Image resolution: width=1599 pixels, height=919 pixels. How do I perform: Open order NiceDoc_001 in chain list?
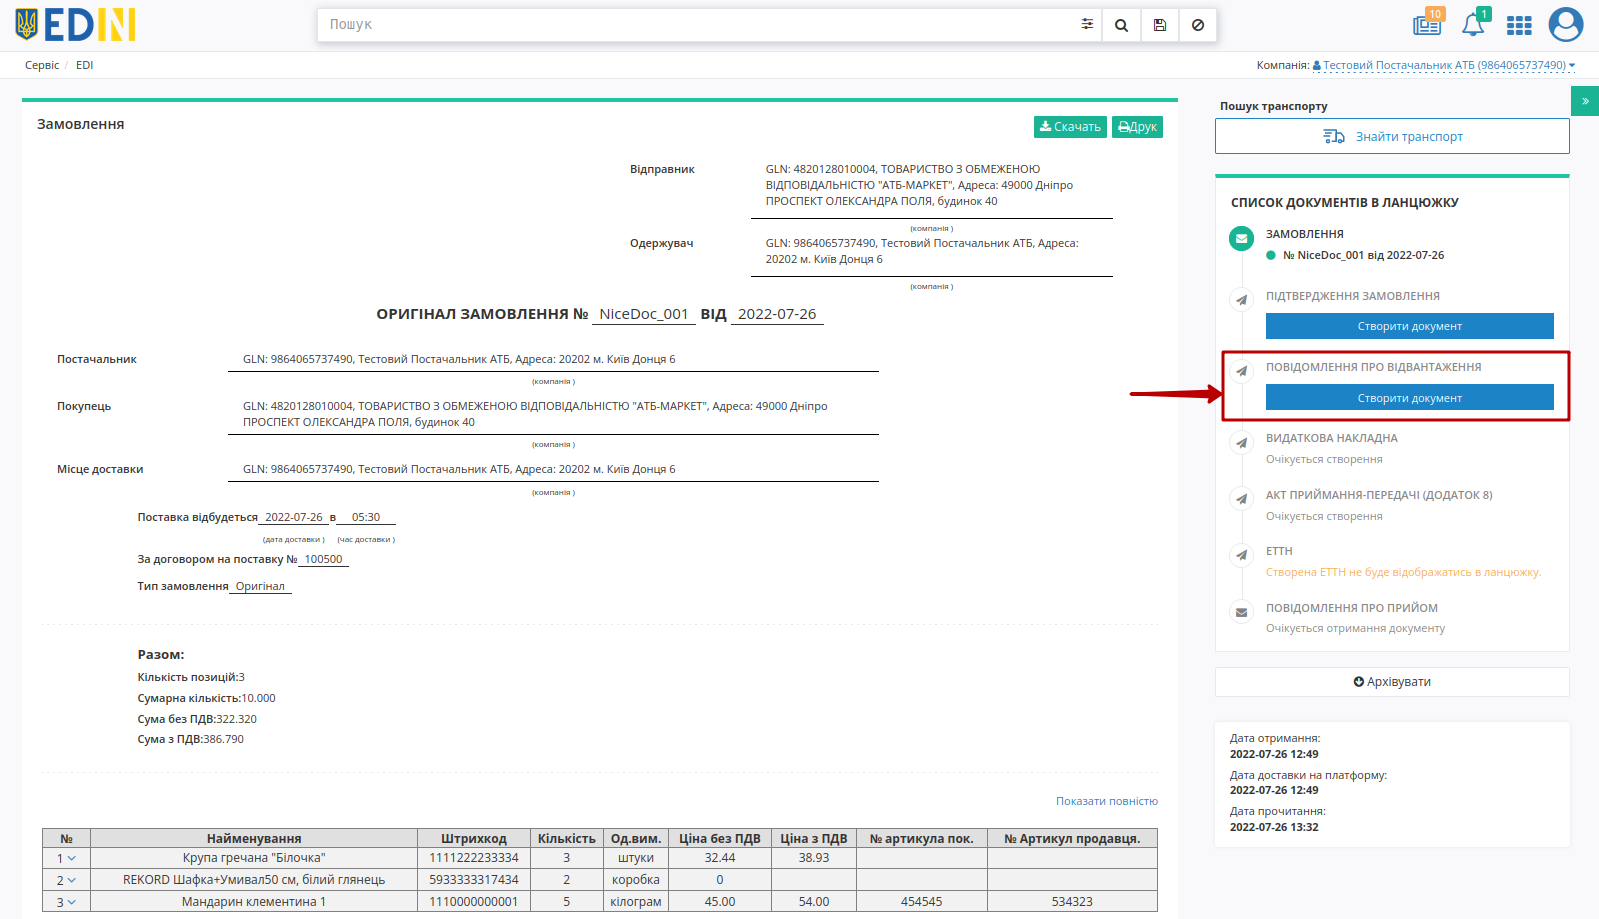pos(1363,255)
